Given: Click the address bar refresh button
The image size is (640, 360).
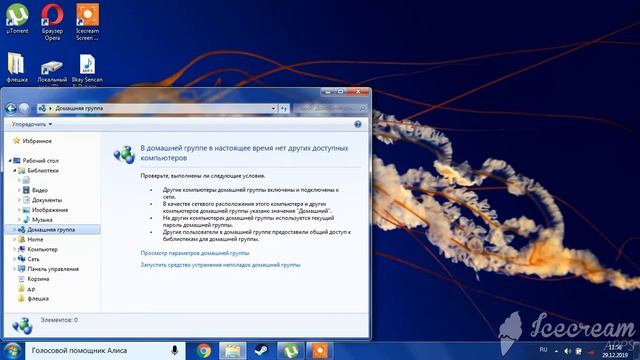Looking at the screenshot, I should (x=284, y=108).
